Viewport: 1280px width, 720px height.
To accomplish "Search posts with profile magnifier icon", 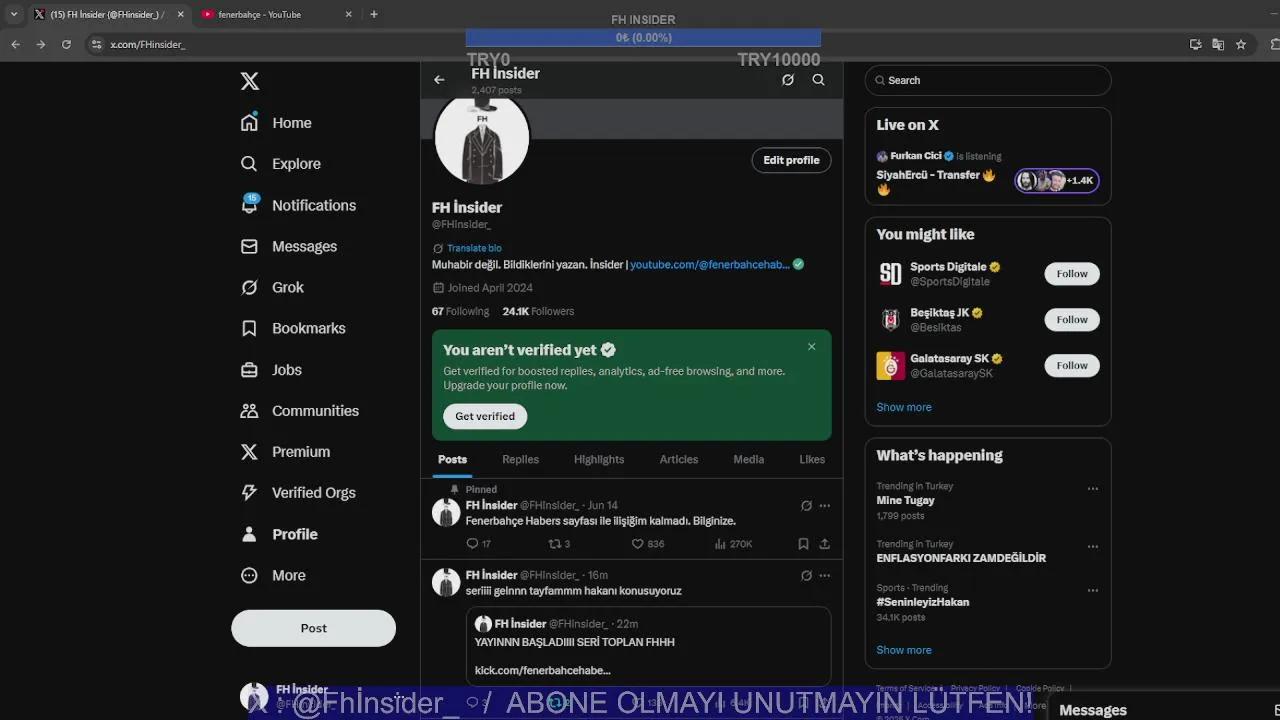I will [818, 80].
